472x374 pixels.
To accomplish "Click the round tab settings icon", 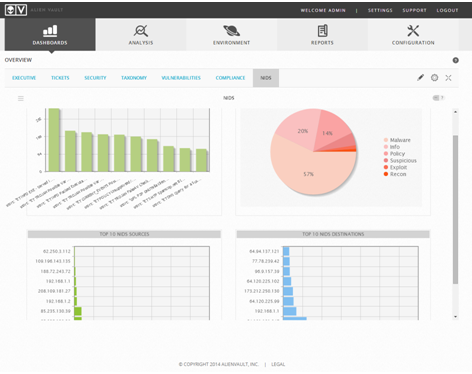I will (x=434, y=78).
